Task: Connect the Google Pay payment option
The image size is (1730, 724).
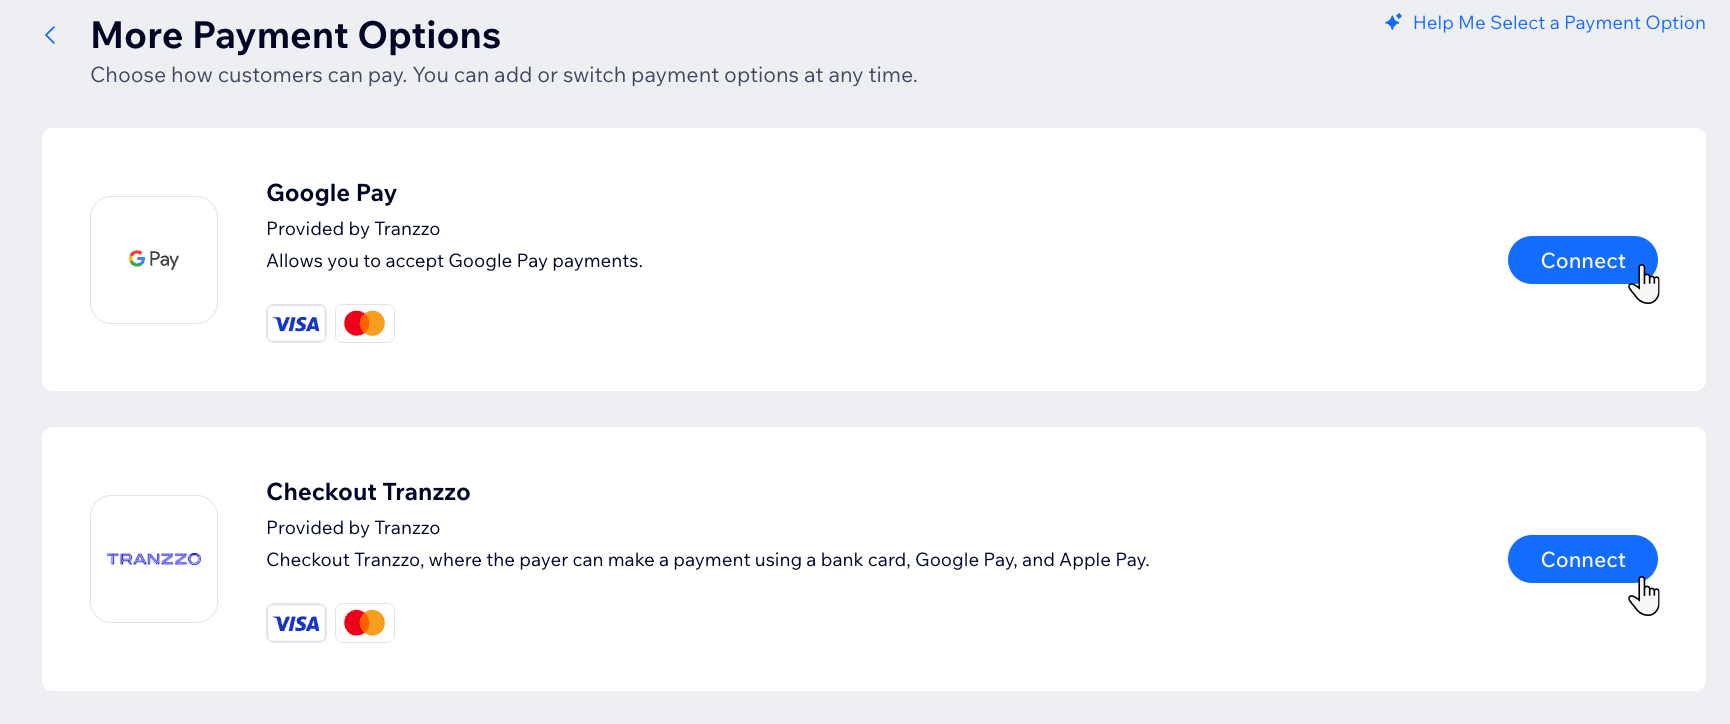Action: click(x=1582, y=260)
